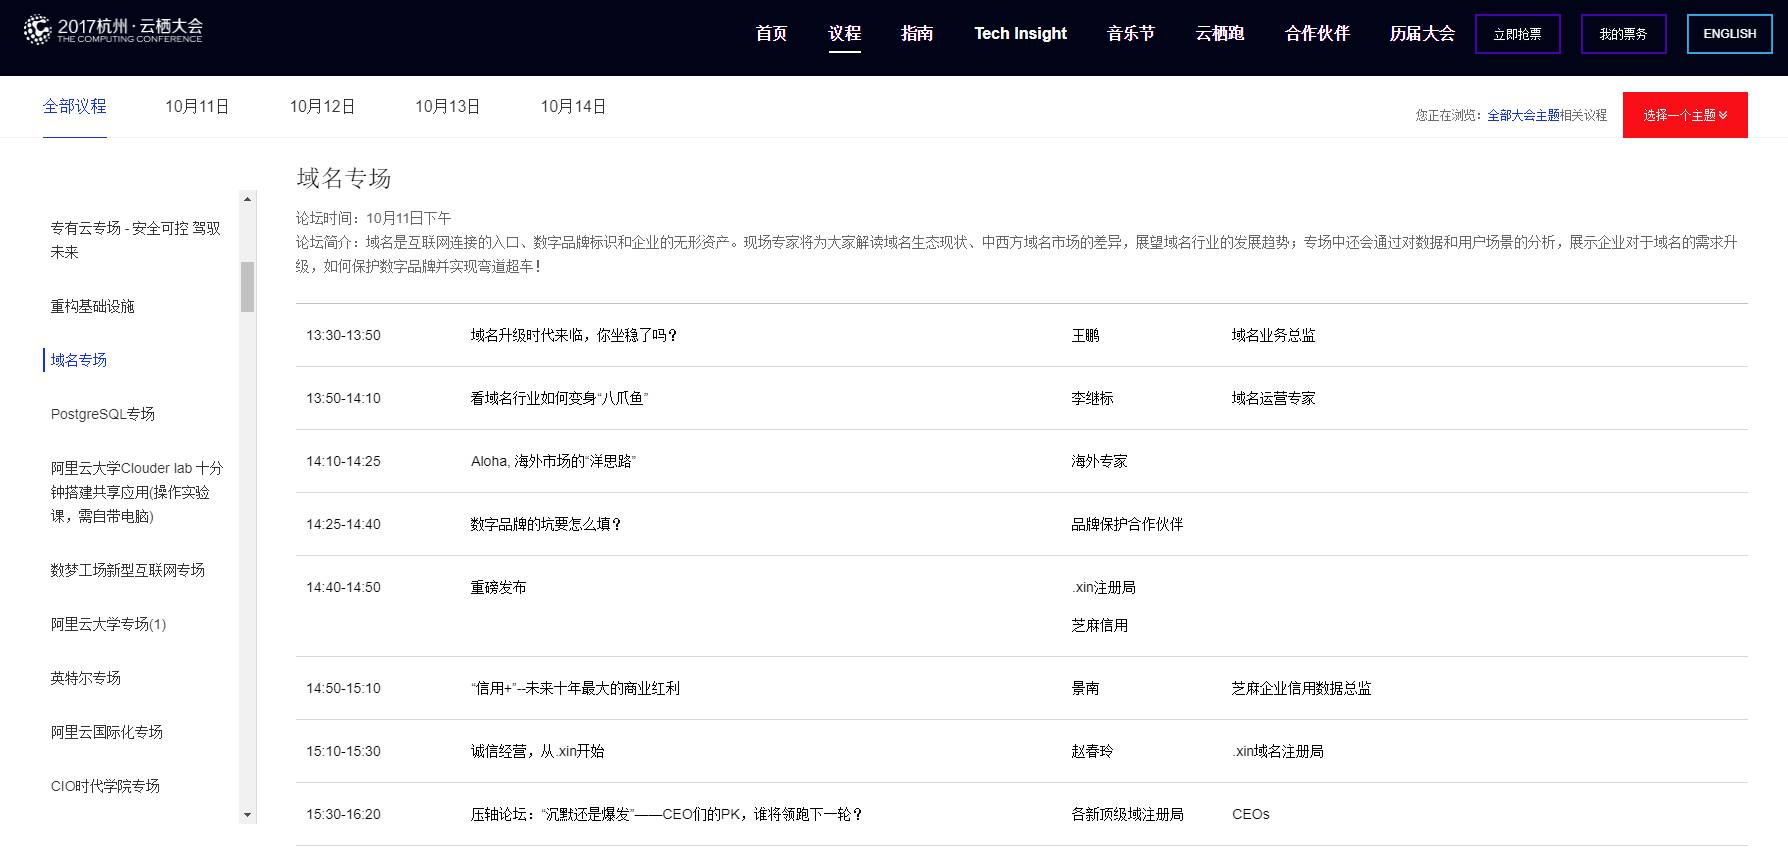Click sidebar scroll down arrow
Viewport: 1788px width, 868px height.
click(x=248, y=816)
